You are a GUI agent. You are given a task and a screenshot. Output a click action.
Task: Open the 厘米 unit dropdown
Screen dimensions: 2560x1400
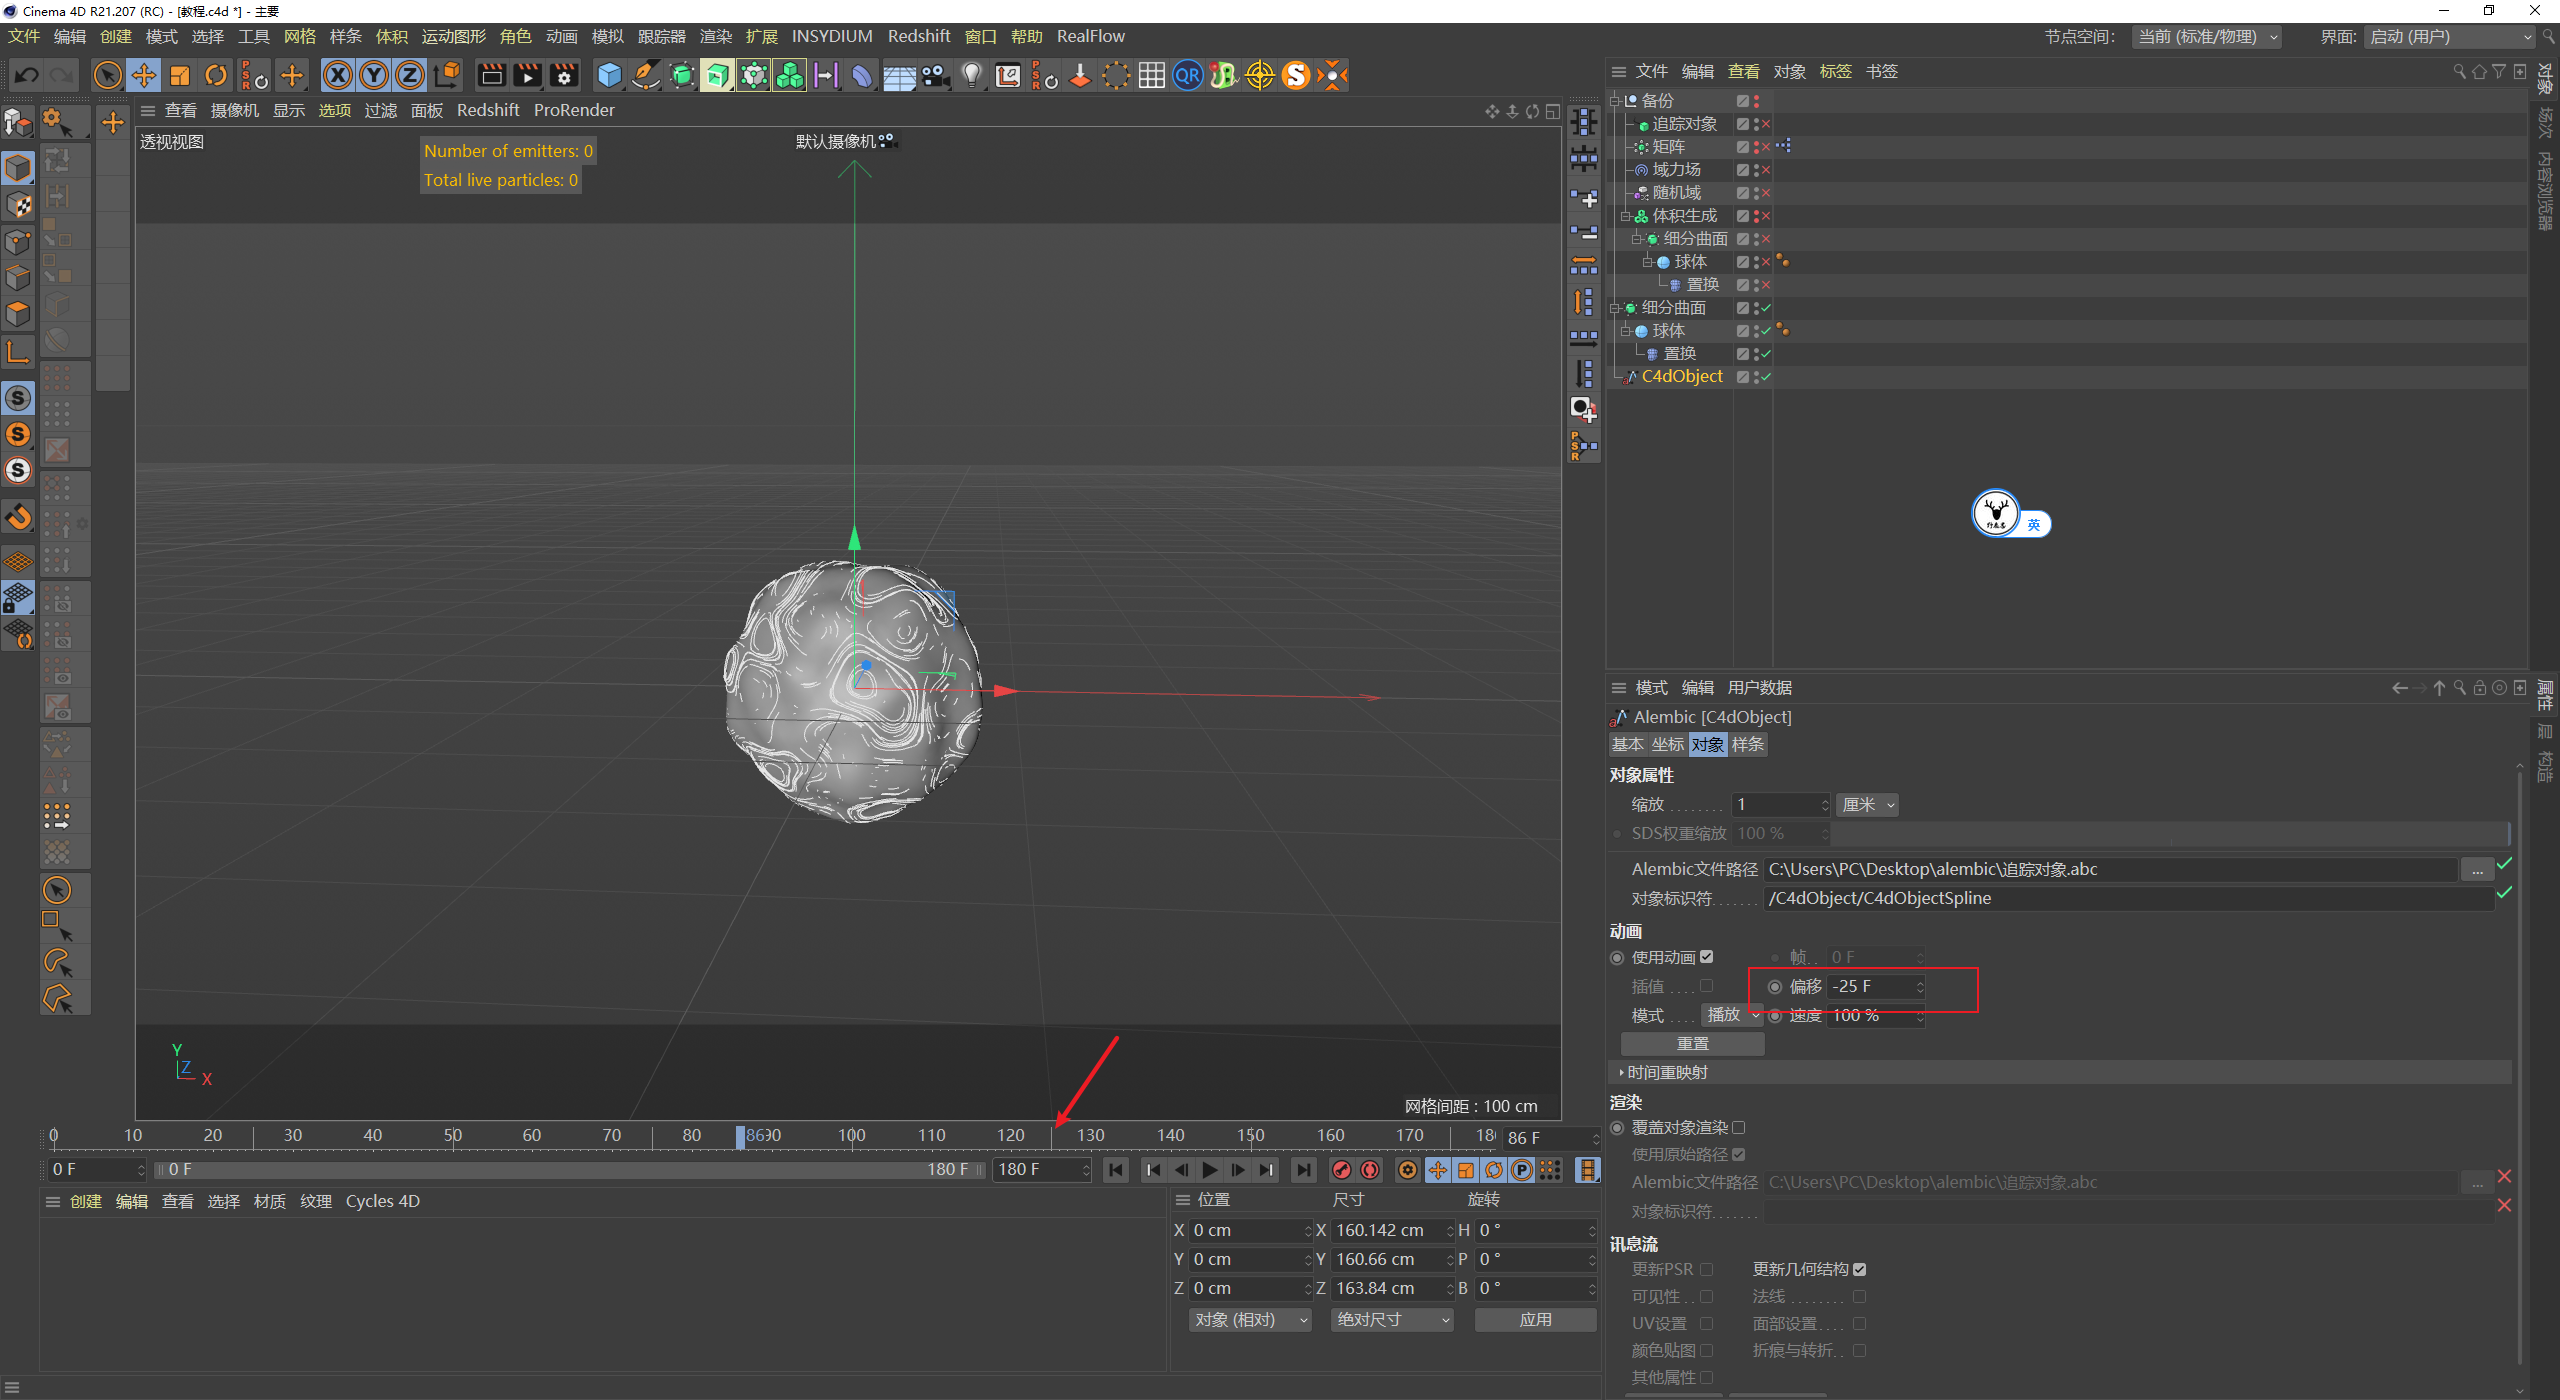point(1867,805)
